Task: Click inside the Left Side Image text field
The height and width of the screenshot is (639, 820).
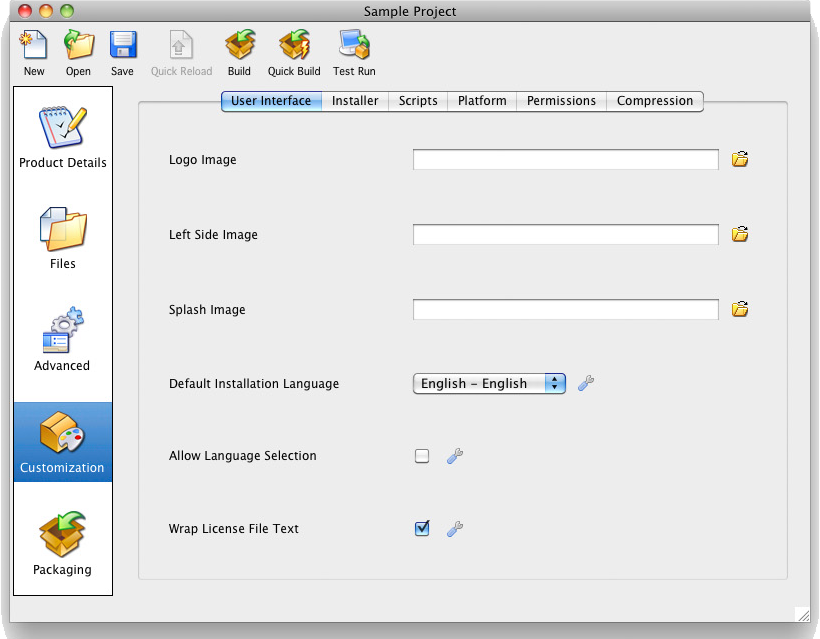Action: (565, 234)
